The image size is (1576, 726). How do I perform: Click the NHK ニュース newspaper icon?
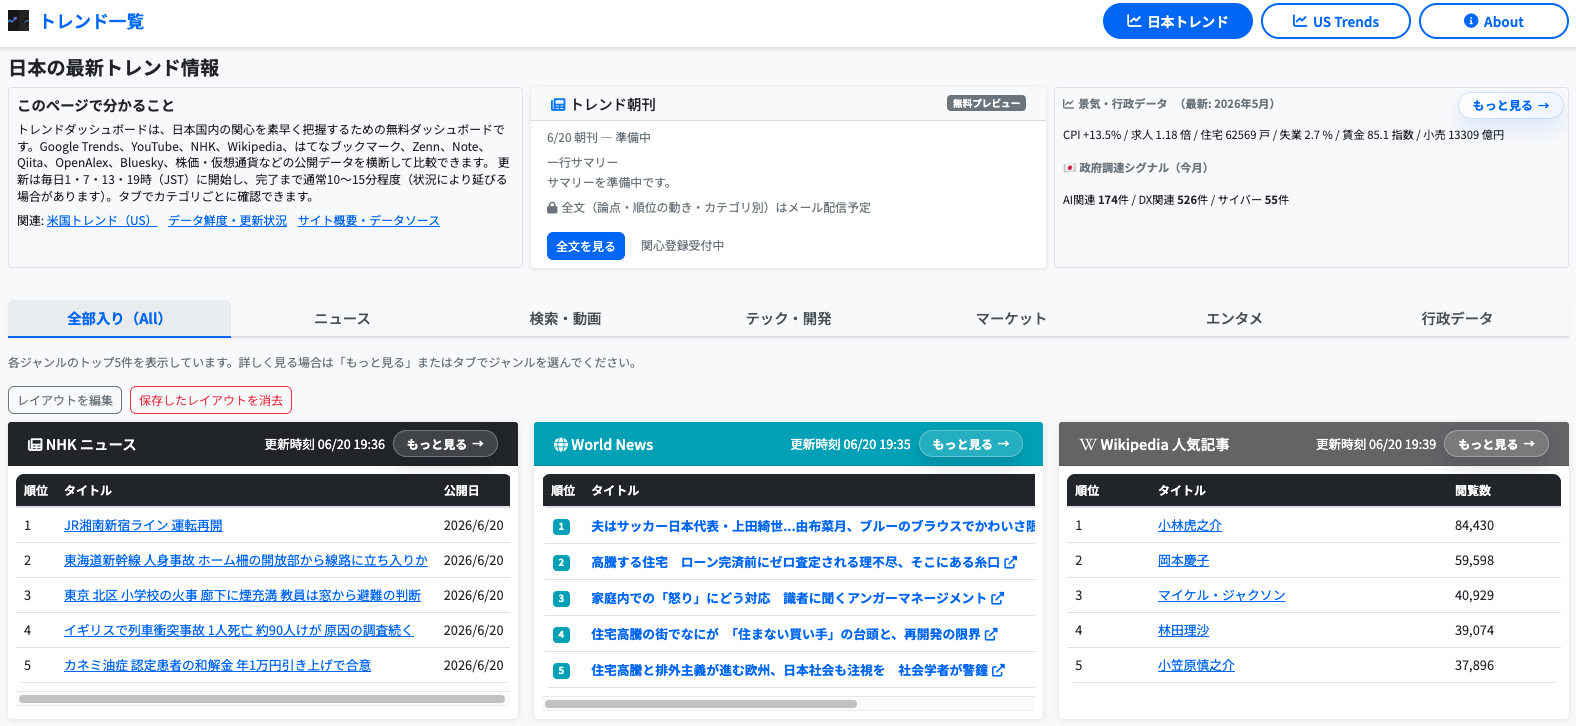pos(35,445)
